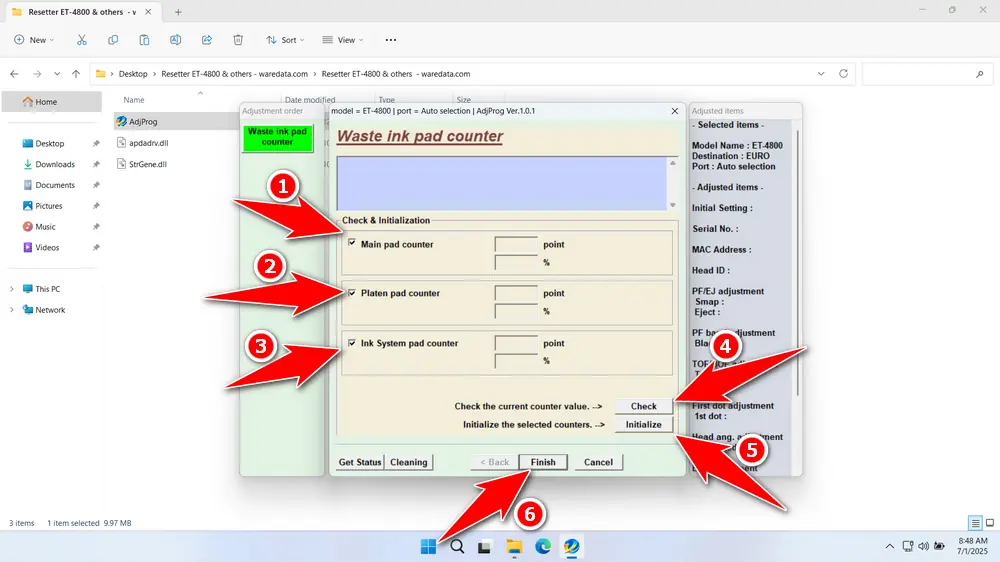Open the View dropdown

(342, 40)
